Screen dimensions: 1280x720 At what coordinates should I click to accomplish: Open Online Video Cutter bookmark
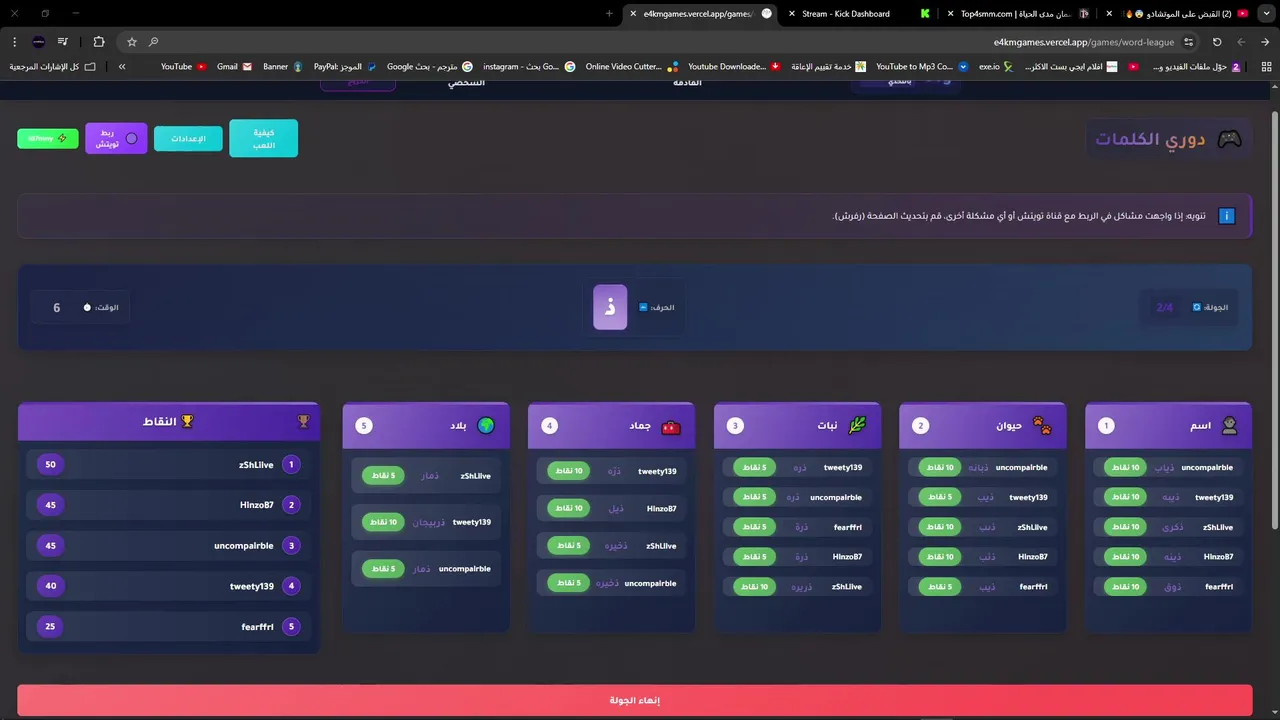point(631,67)
